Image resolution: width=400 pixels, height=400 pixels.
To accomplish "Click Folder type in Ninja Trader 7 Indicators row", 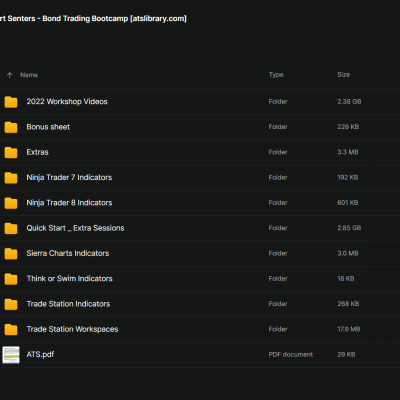I will pyautogui.click(x=278, y=178).
